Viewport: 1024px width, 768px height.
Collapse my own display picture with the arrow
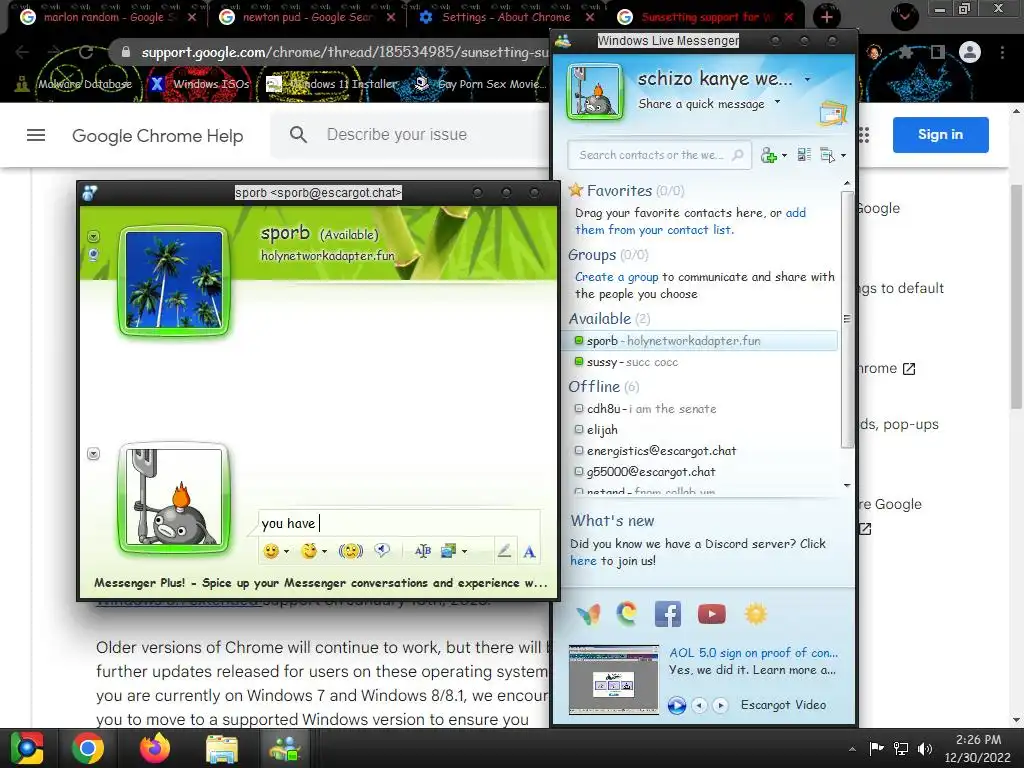tap(93, 453)
